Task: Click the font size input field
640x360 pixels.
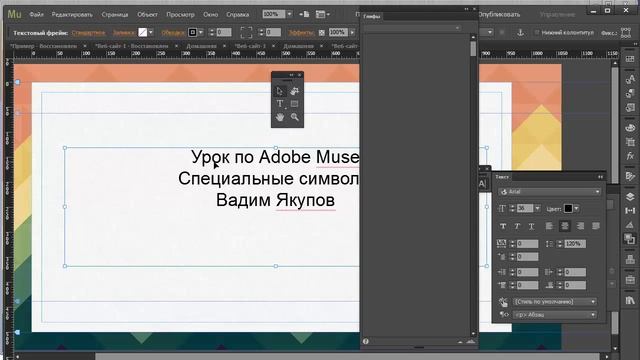Action: 525,209
